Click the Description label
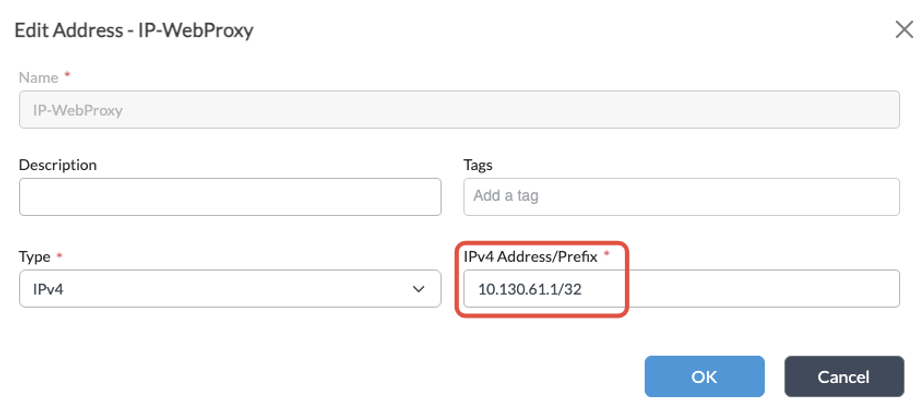This screenshot has height=414, width=922. tap(57, 164)
